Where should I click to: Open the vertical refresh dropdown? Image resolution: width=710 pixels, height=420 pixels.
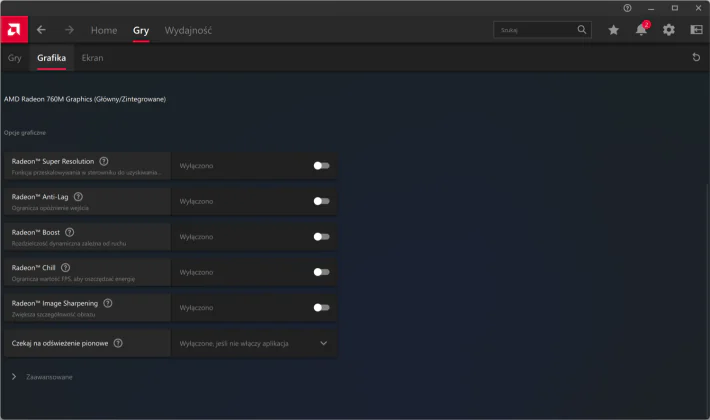254,344
